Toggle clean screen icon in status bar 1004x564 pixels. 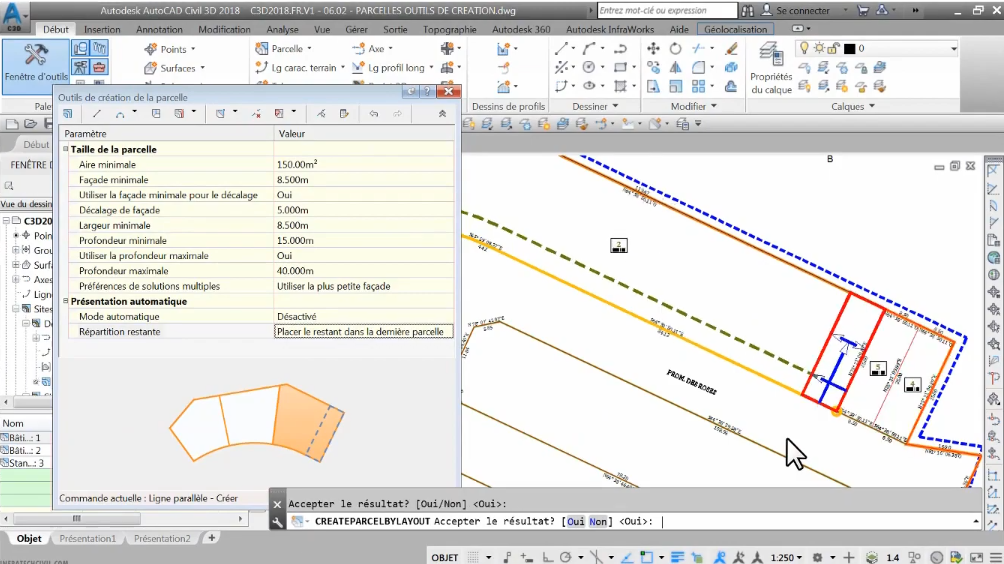tap(976, 558)
